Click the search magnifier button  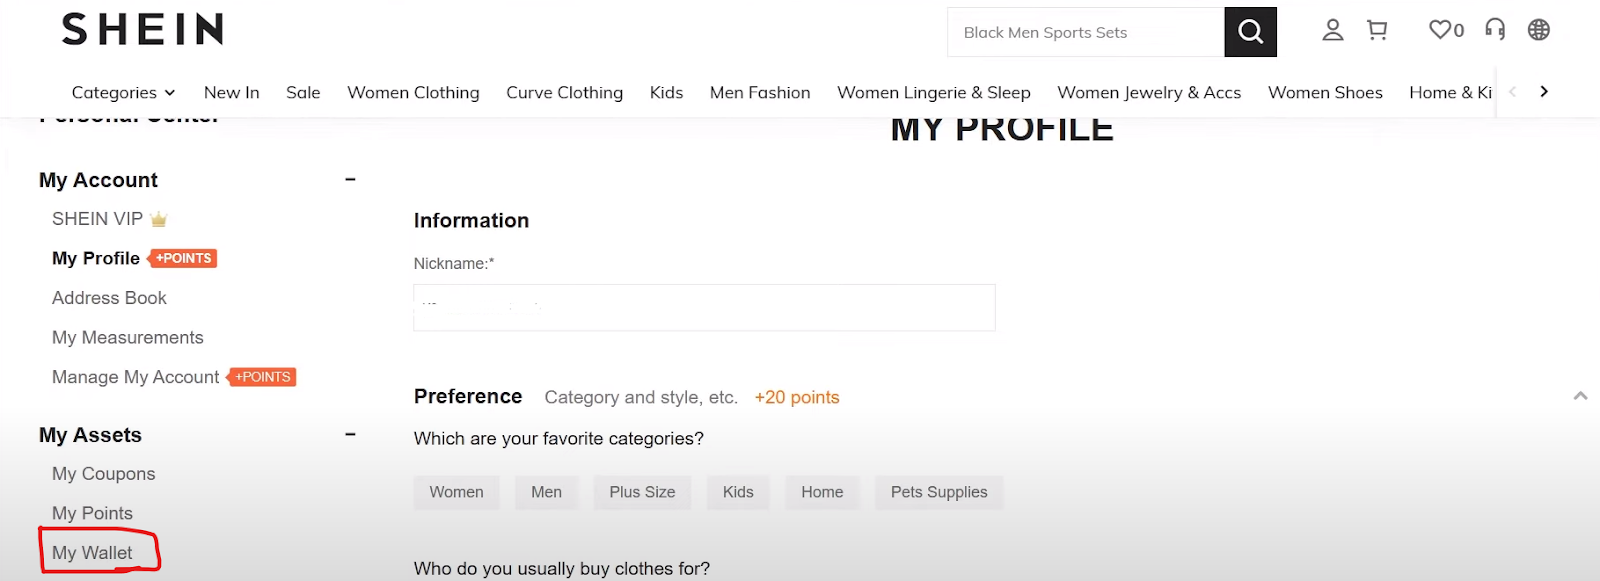[1250, 32]
